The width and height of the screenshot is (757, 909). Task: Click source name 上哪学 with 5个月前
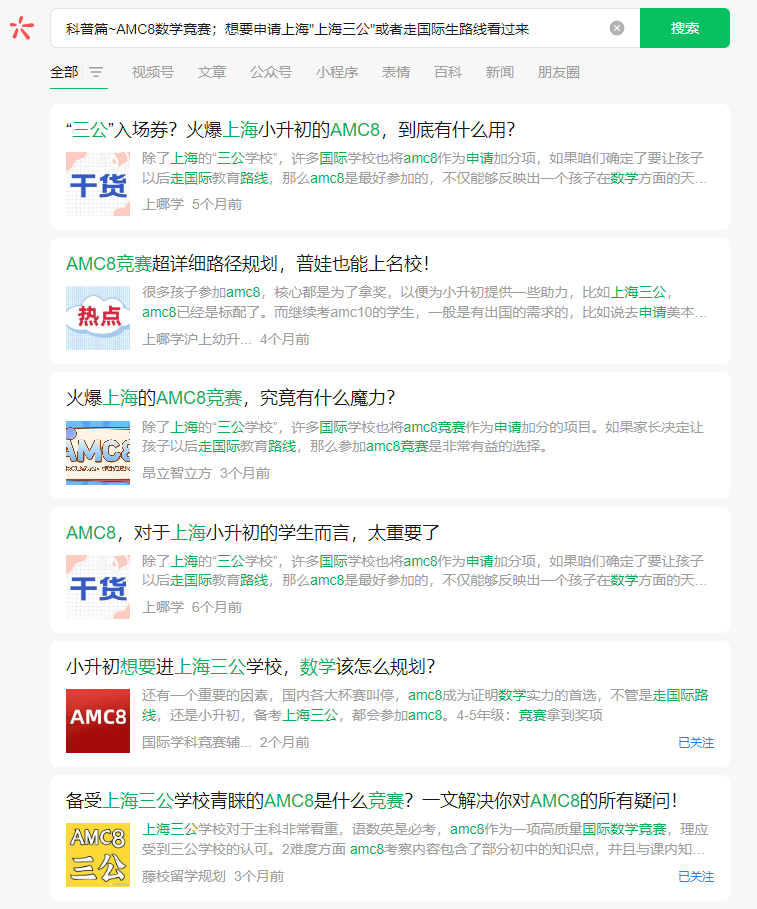tap(163, 204)
